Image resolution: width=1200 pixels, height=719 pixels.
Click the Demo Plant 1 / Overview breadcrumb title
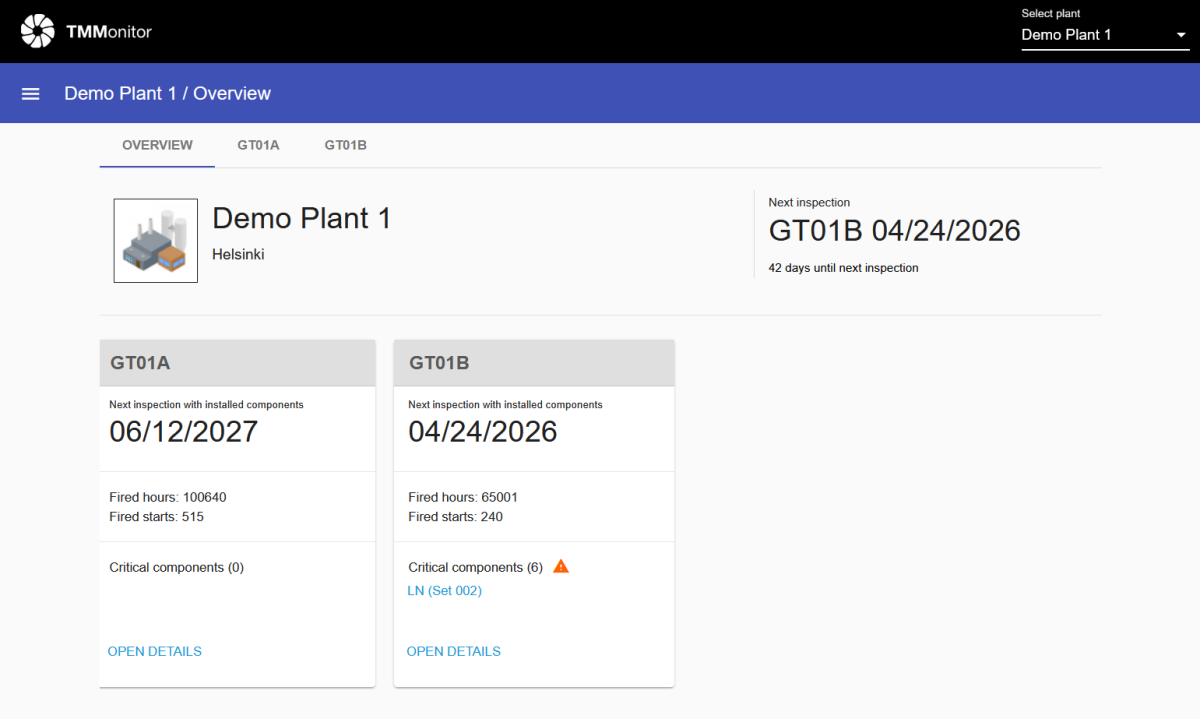click(168, 93)
